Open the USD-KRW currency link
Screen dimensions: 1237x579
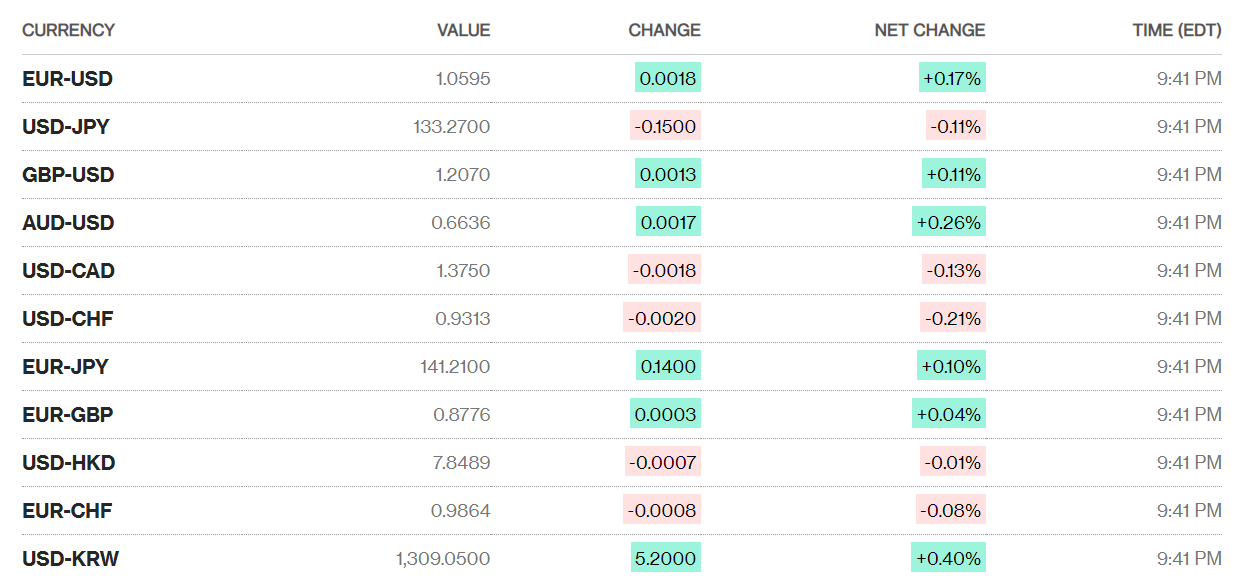(x=70, y=558)
